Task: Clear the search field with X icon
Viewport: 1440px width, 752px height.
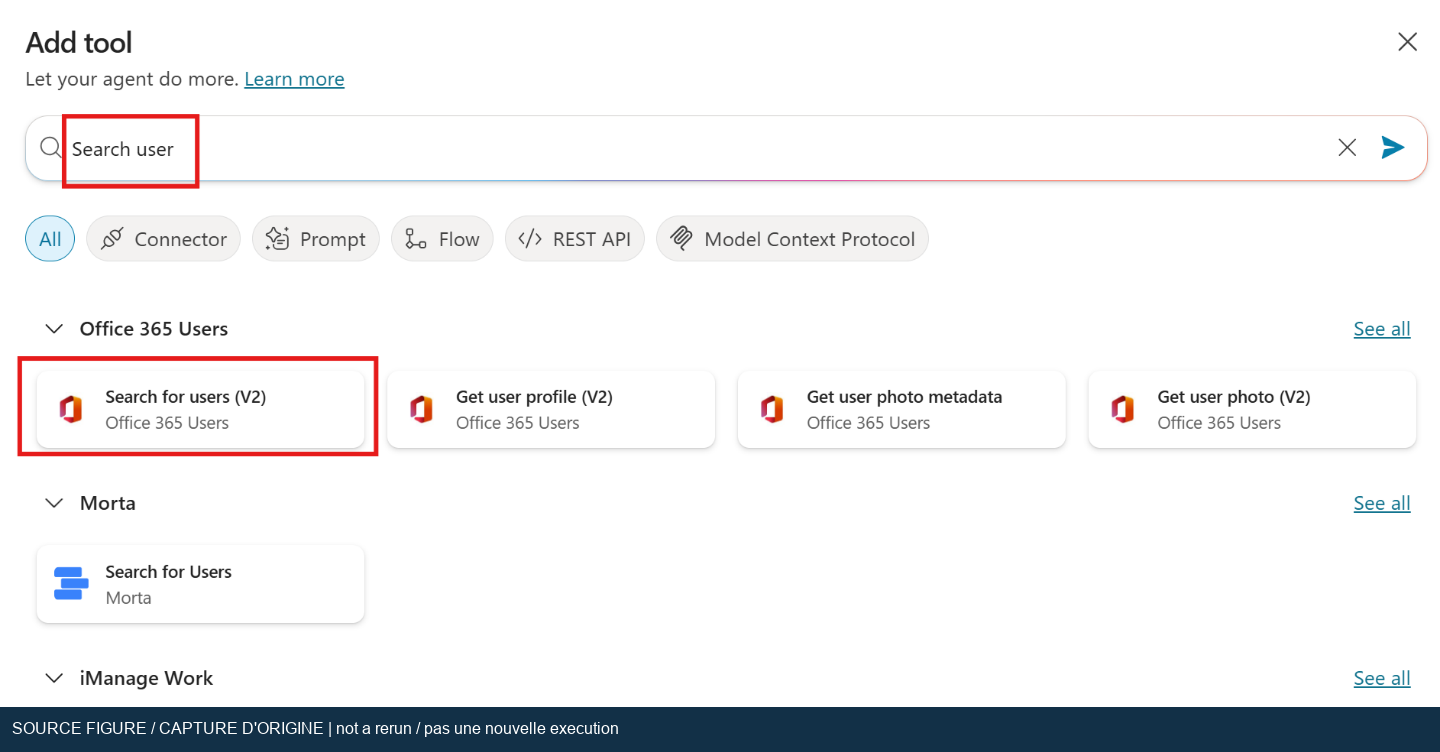Action: click(1347, 148)
